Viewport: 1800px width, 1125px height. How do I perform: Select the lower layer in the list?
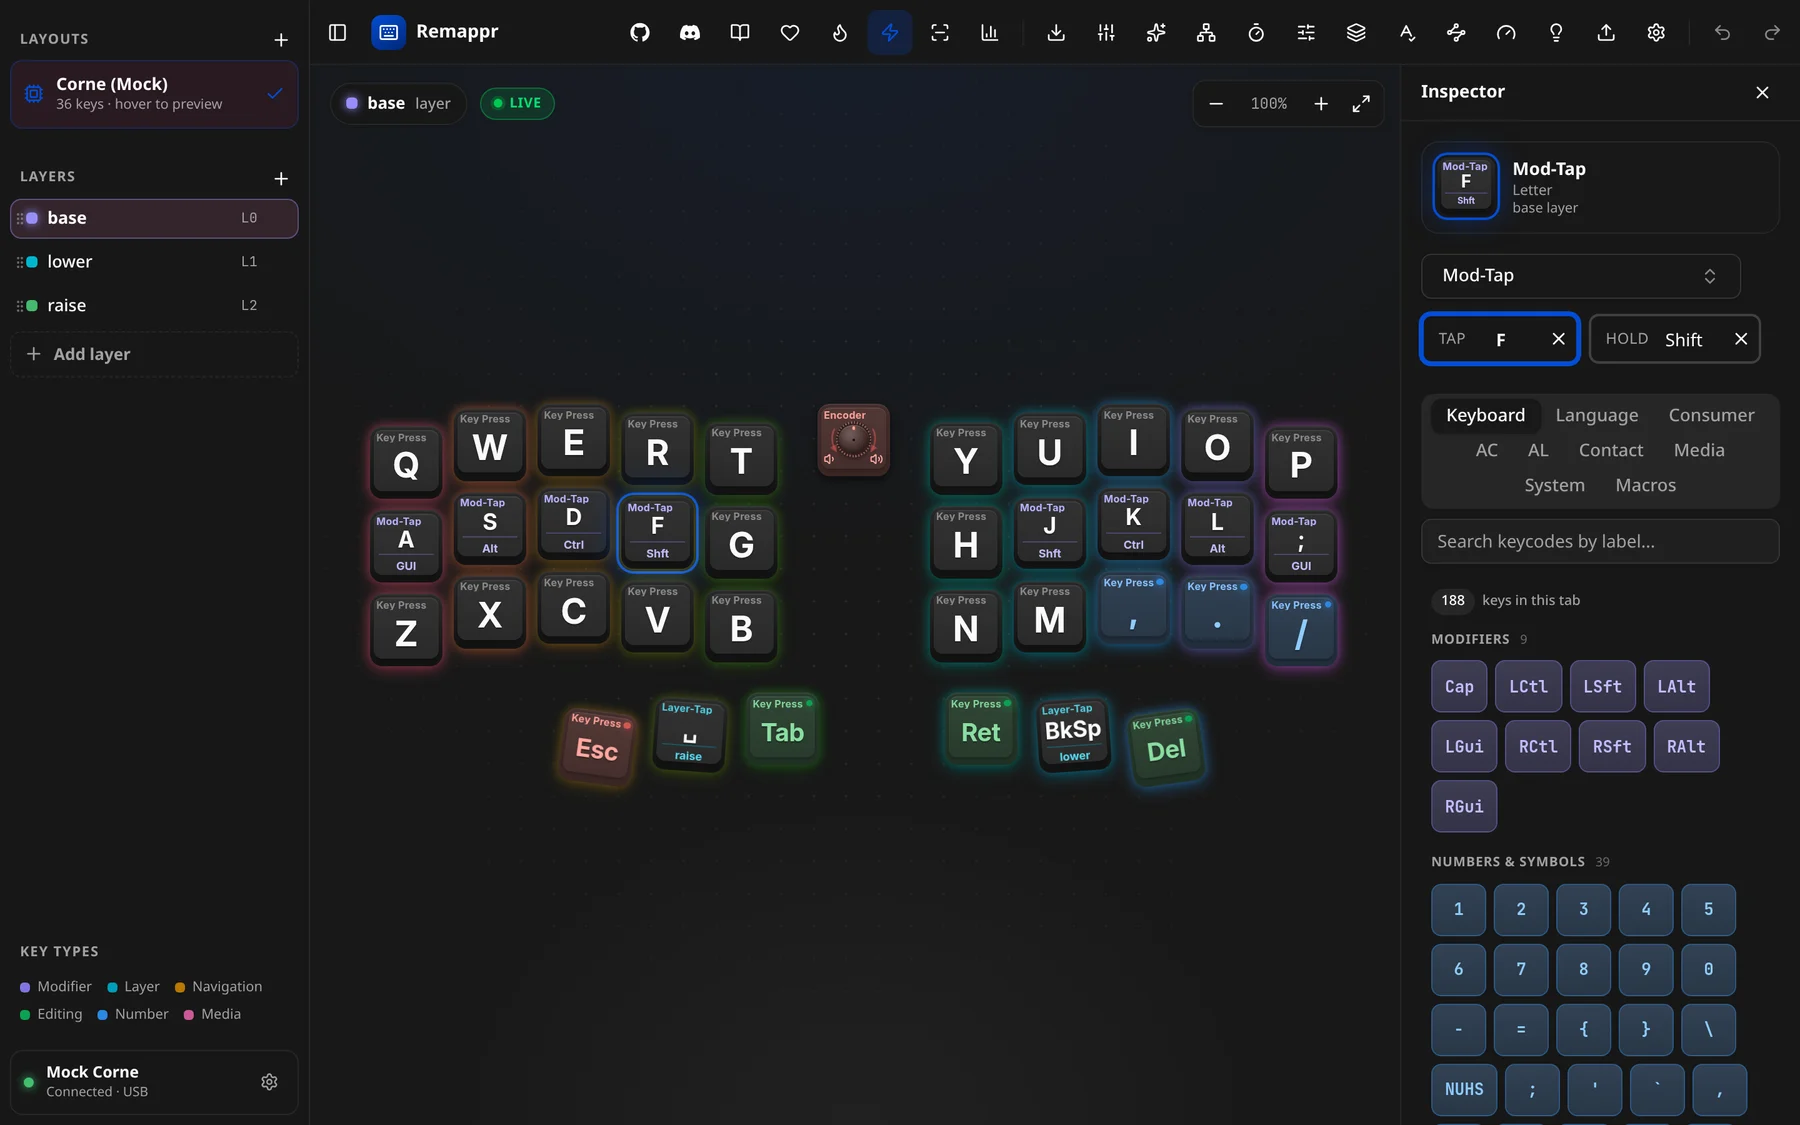(154, 262)
